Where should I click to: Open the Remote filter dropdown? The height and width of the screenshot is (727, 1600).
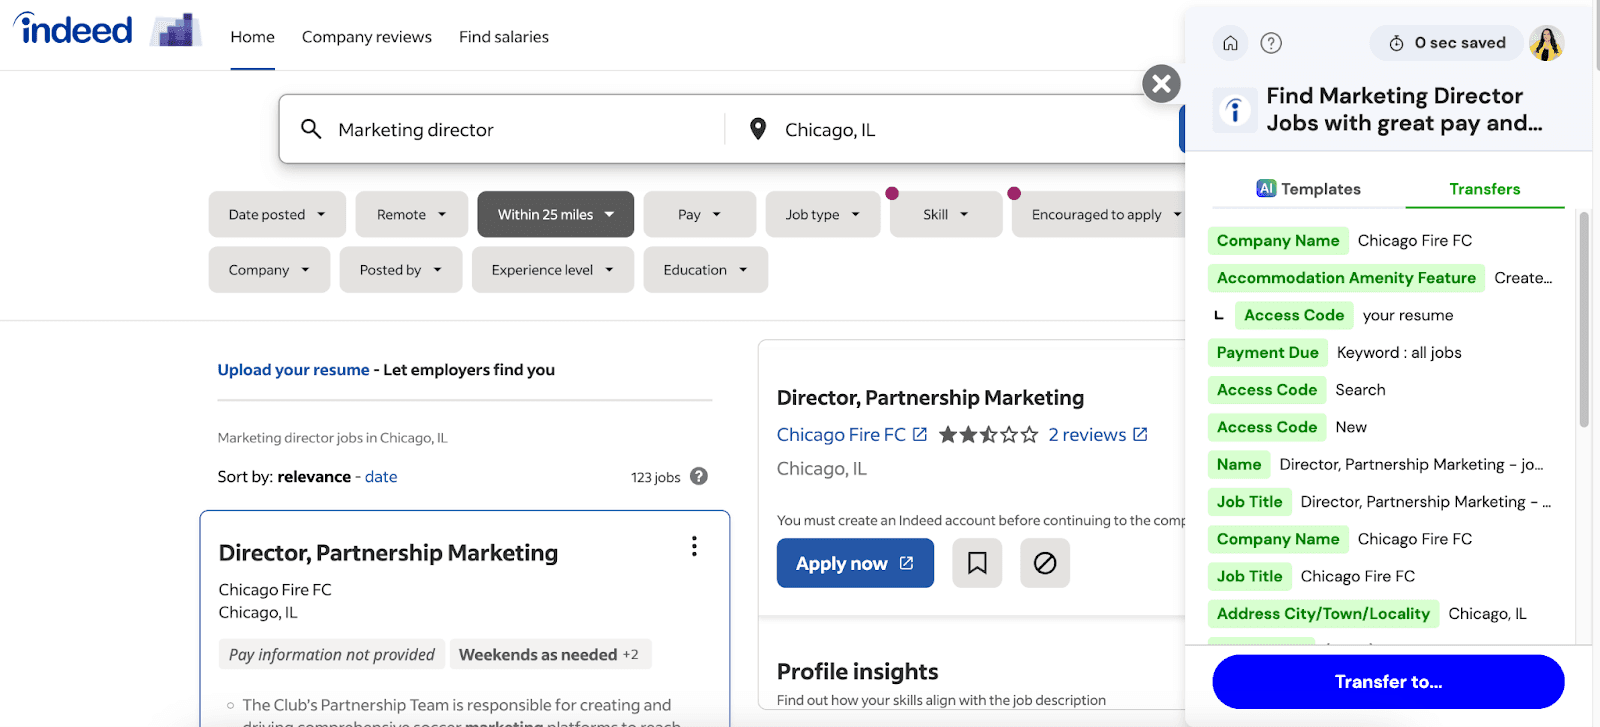[411, 214]
